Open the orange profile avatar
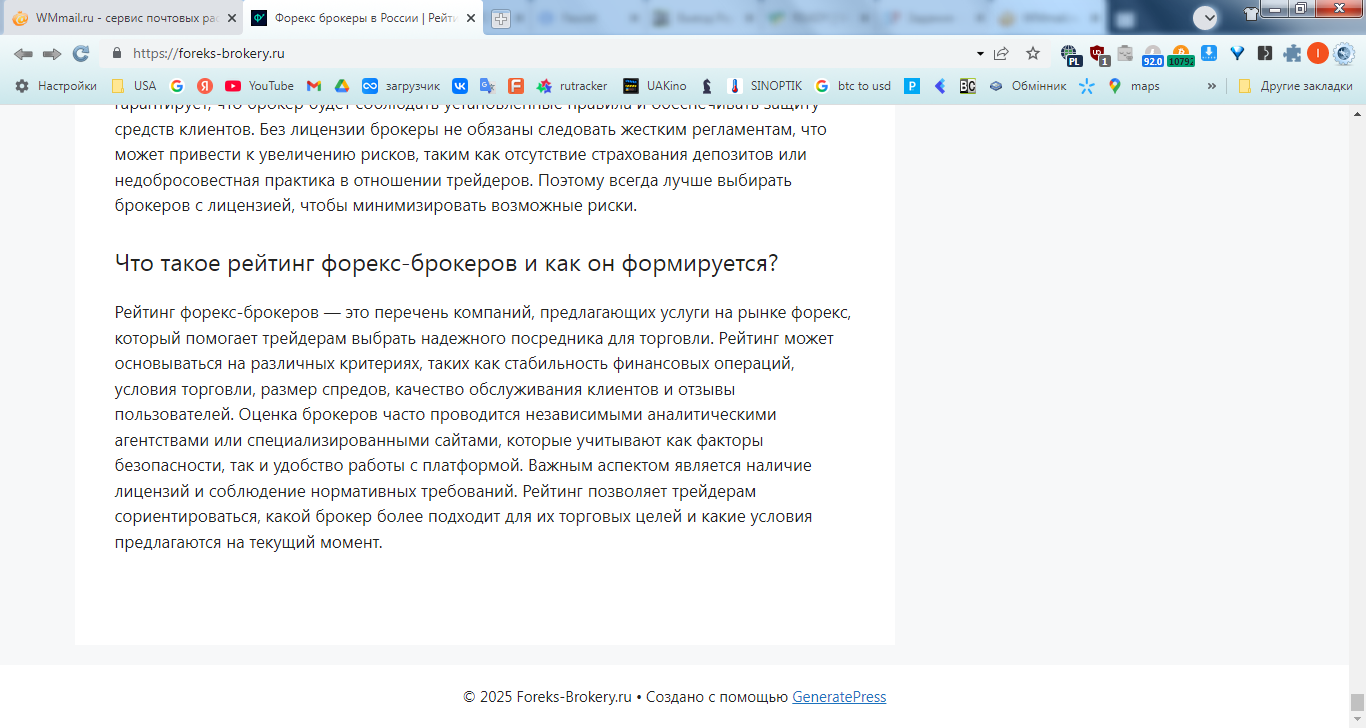 point(1318,54)
